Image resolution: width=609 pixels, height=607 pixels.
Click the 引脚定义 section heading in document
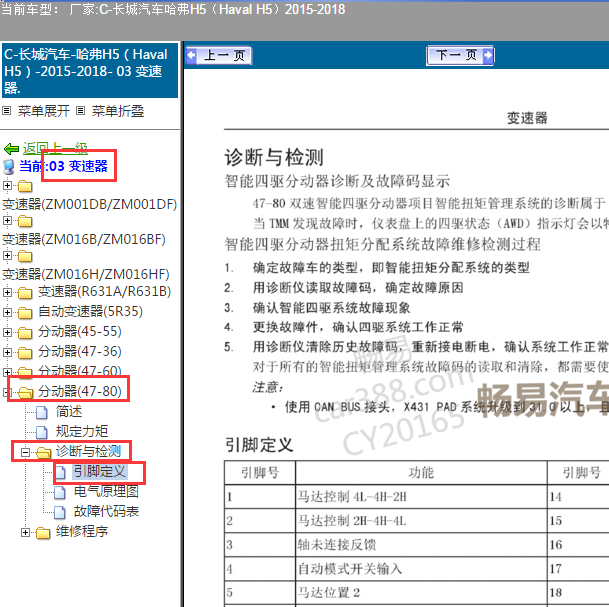coord(259,445)
